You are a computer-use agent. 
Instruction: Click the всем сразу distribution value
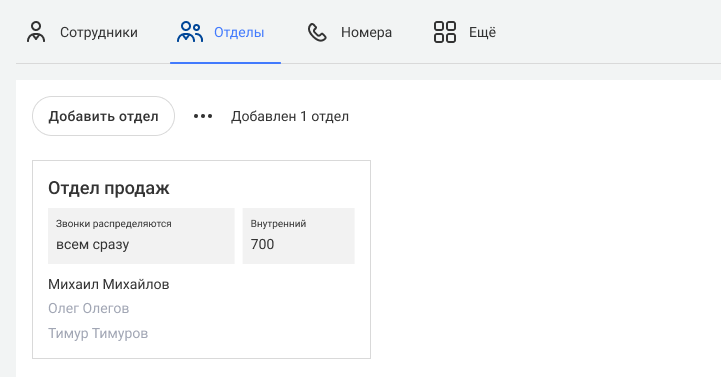(x=92, y=245)
